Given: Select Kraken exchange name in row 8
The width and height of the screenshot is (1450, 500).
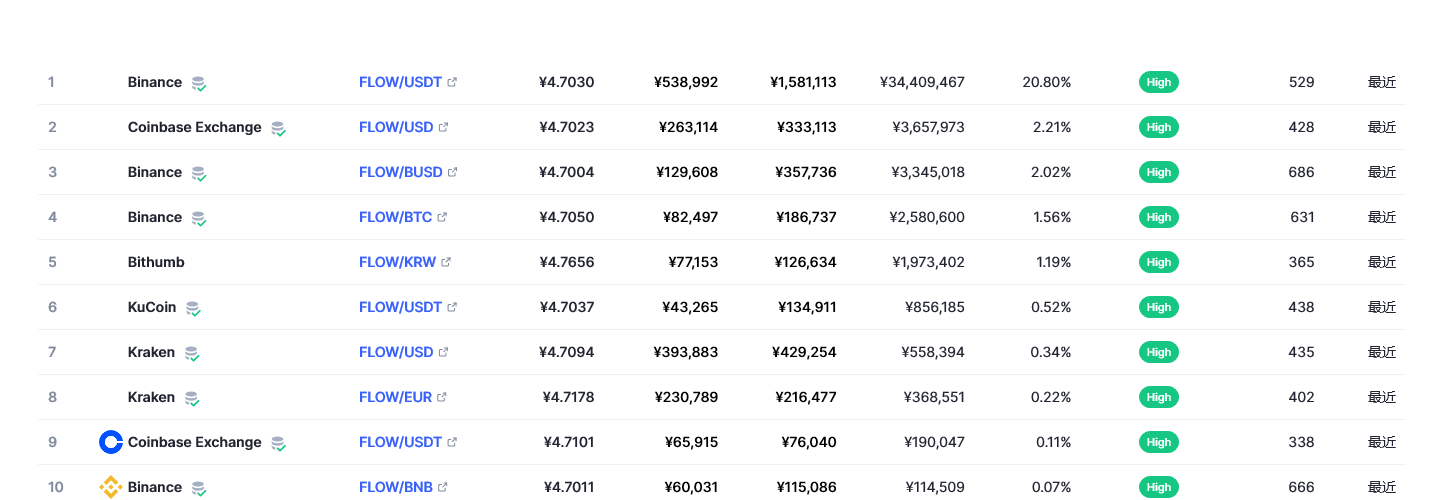Looking at the screenshot, I should [151, 397].
